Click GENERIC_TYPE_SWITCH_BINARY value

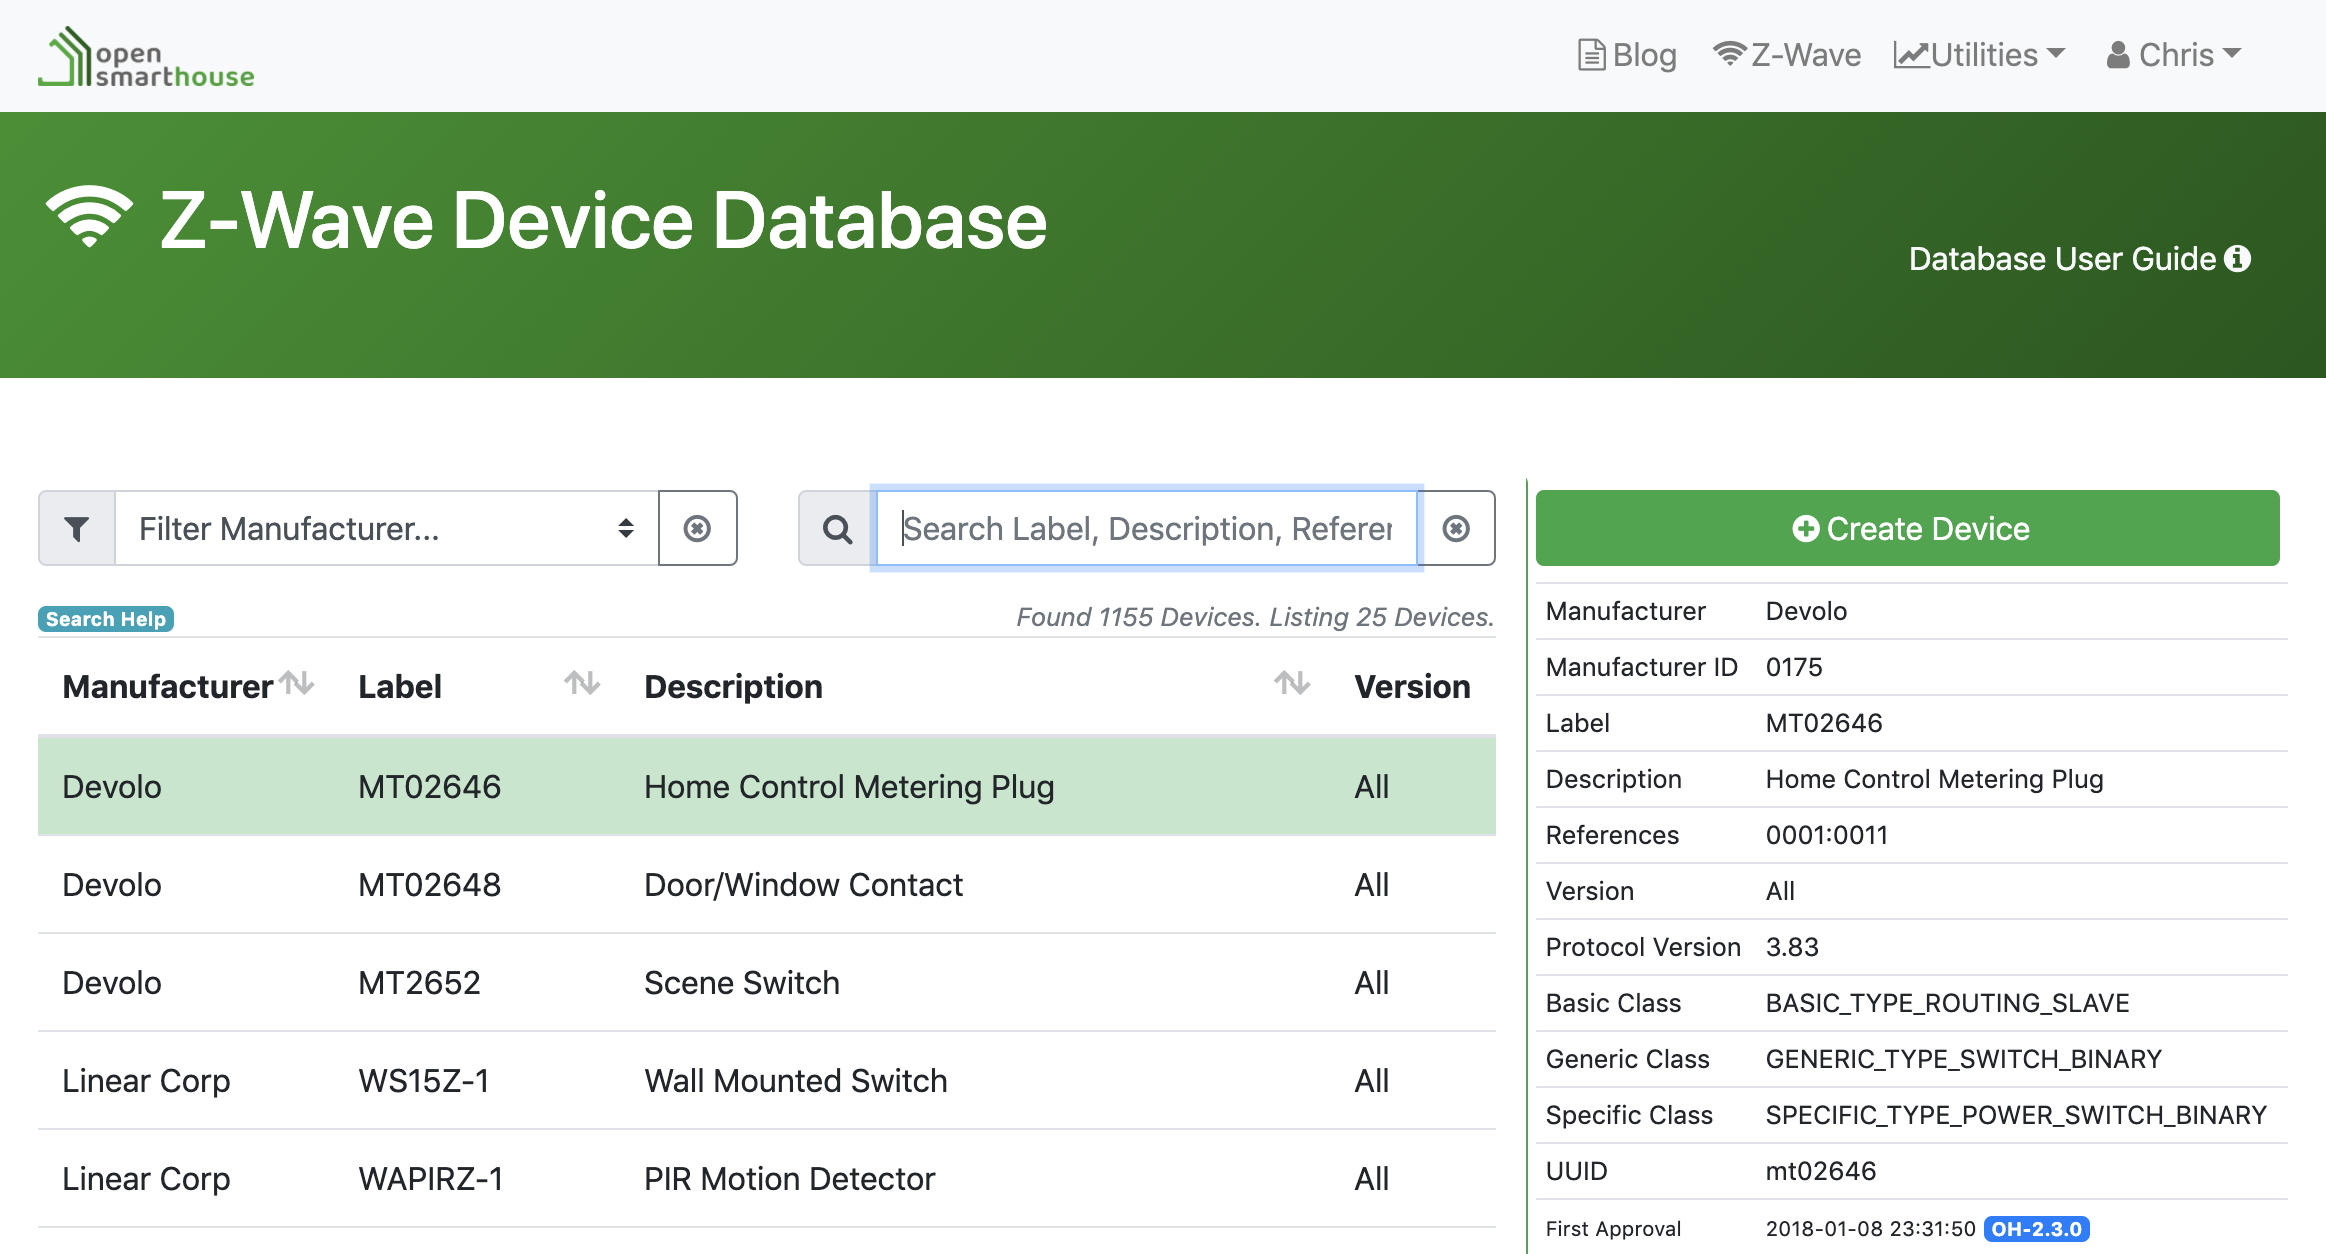pos(1963,1059)
